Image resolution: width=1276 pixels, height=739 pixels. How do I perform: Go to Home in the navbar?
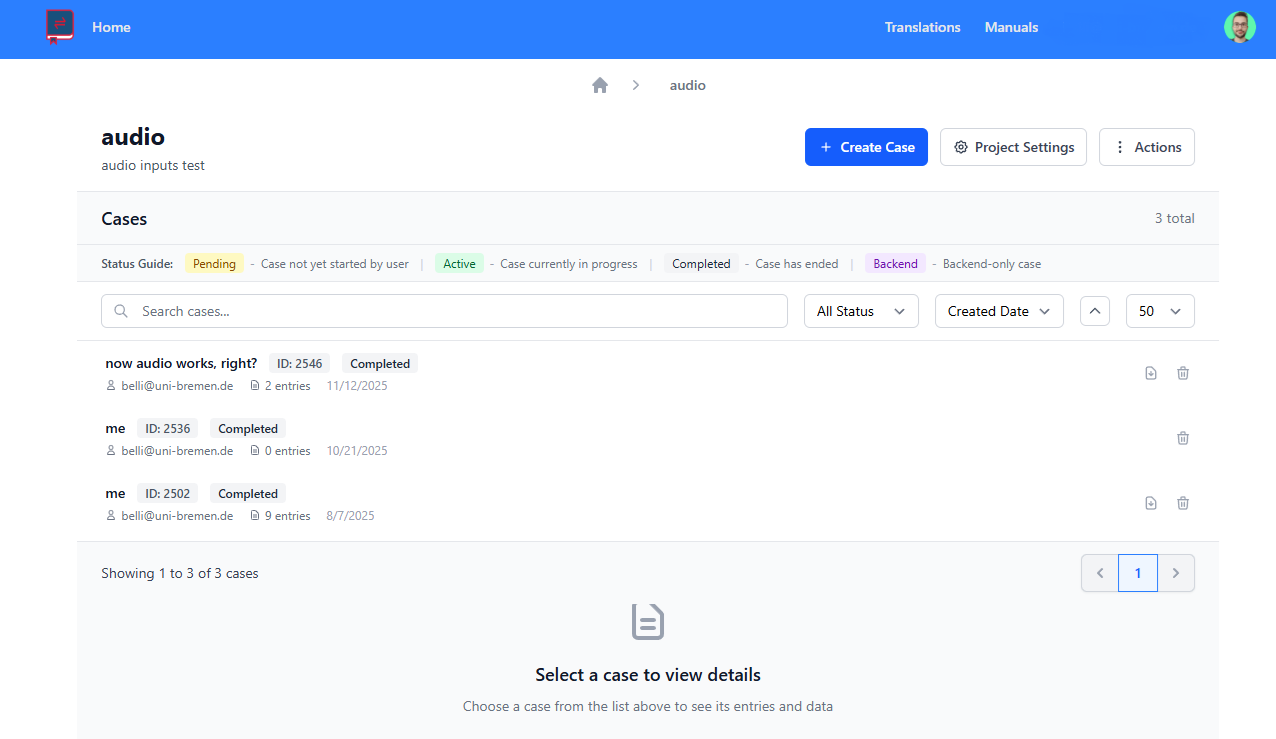point(111,27)
